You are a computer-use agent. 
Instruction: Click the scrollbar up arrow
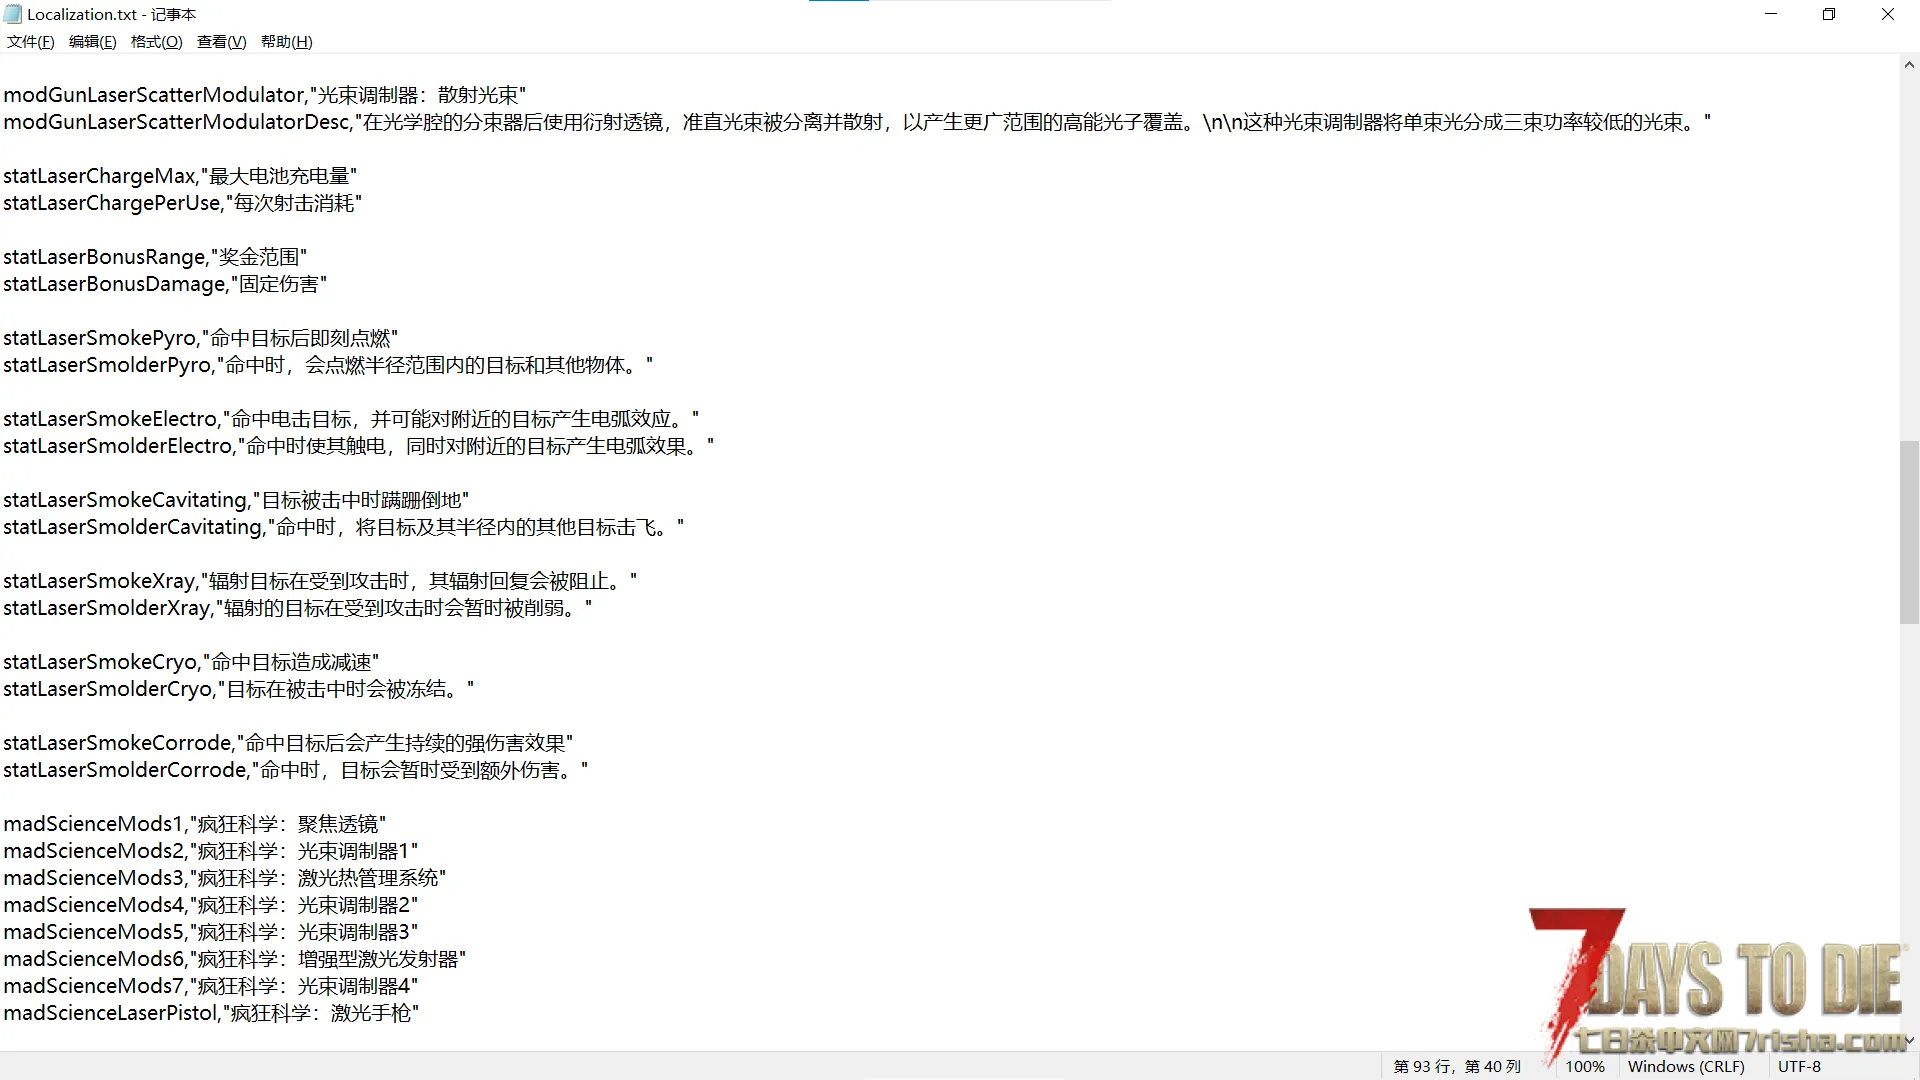[x=1909, y=65]
